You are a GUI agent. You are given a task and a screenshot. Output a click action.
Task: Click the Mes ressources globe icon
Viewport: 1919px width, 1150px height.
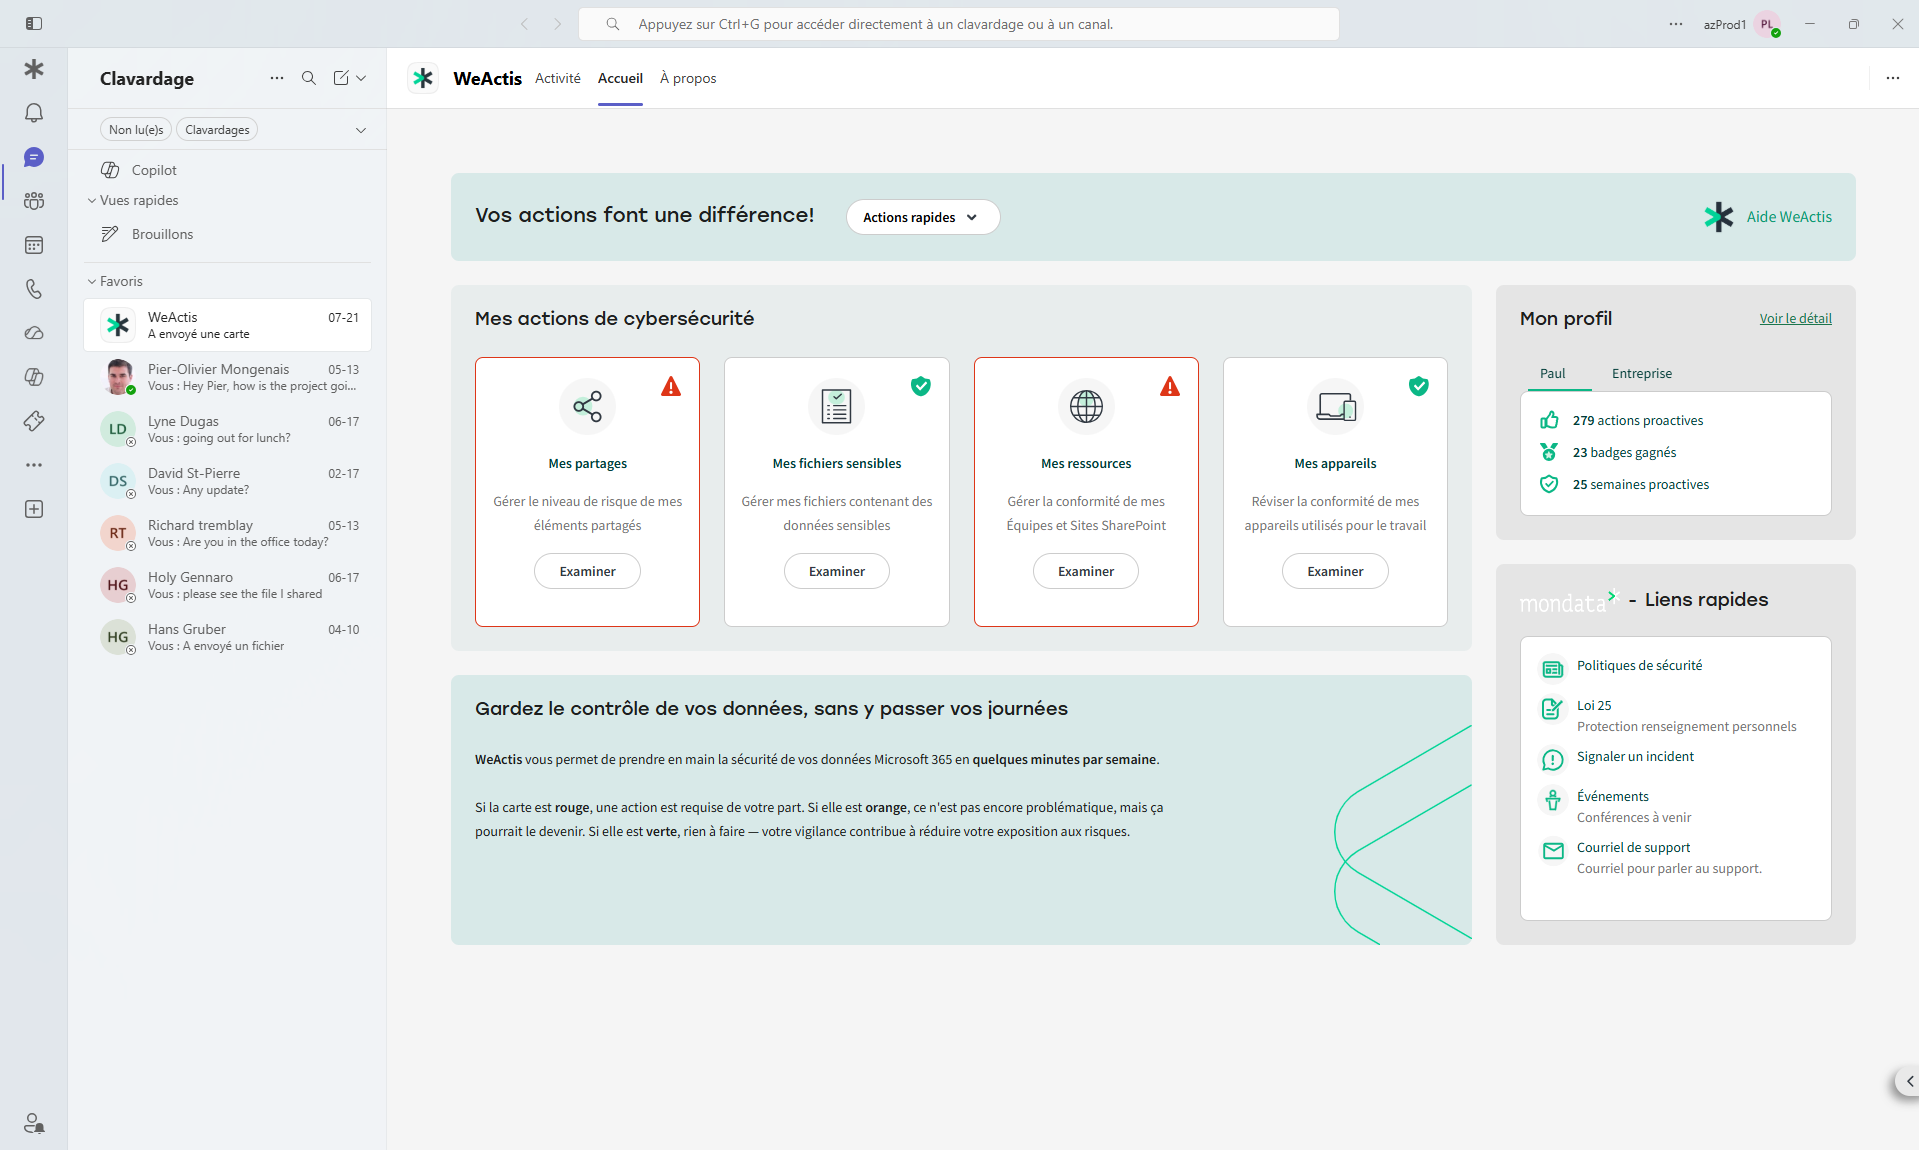[x=1086, y=406]
